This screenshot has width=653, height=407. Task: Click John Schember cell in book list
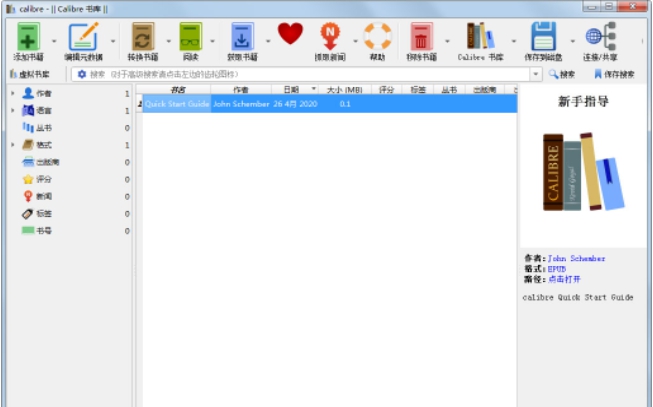point(241,104)
